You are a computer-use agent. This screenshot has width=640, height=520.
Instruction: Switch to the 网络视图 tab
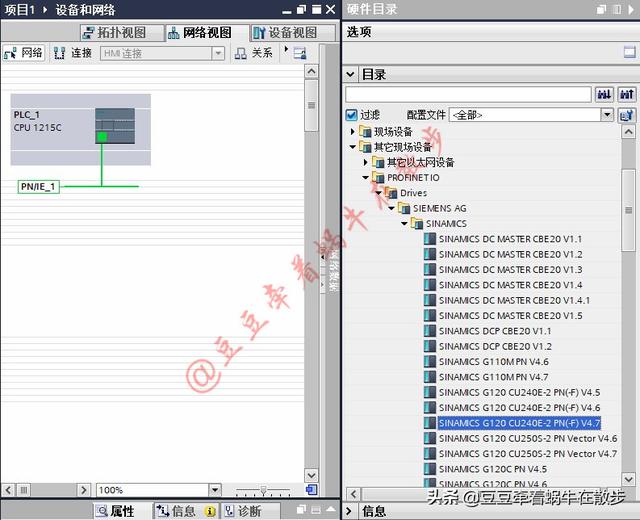pos(207,33)
